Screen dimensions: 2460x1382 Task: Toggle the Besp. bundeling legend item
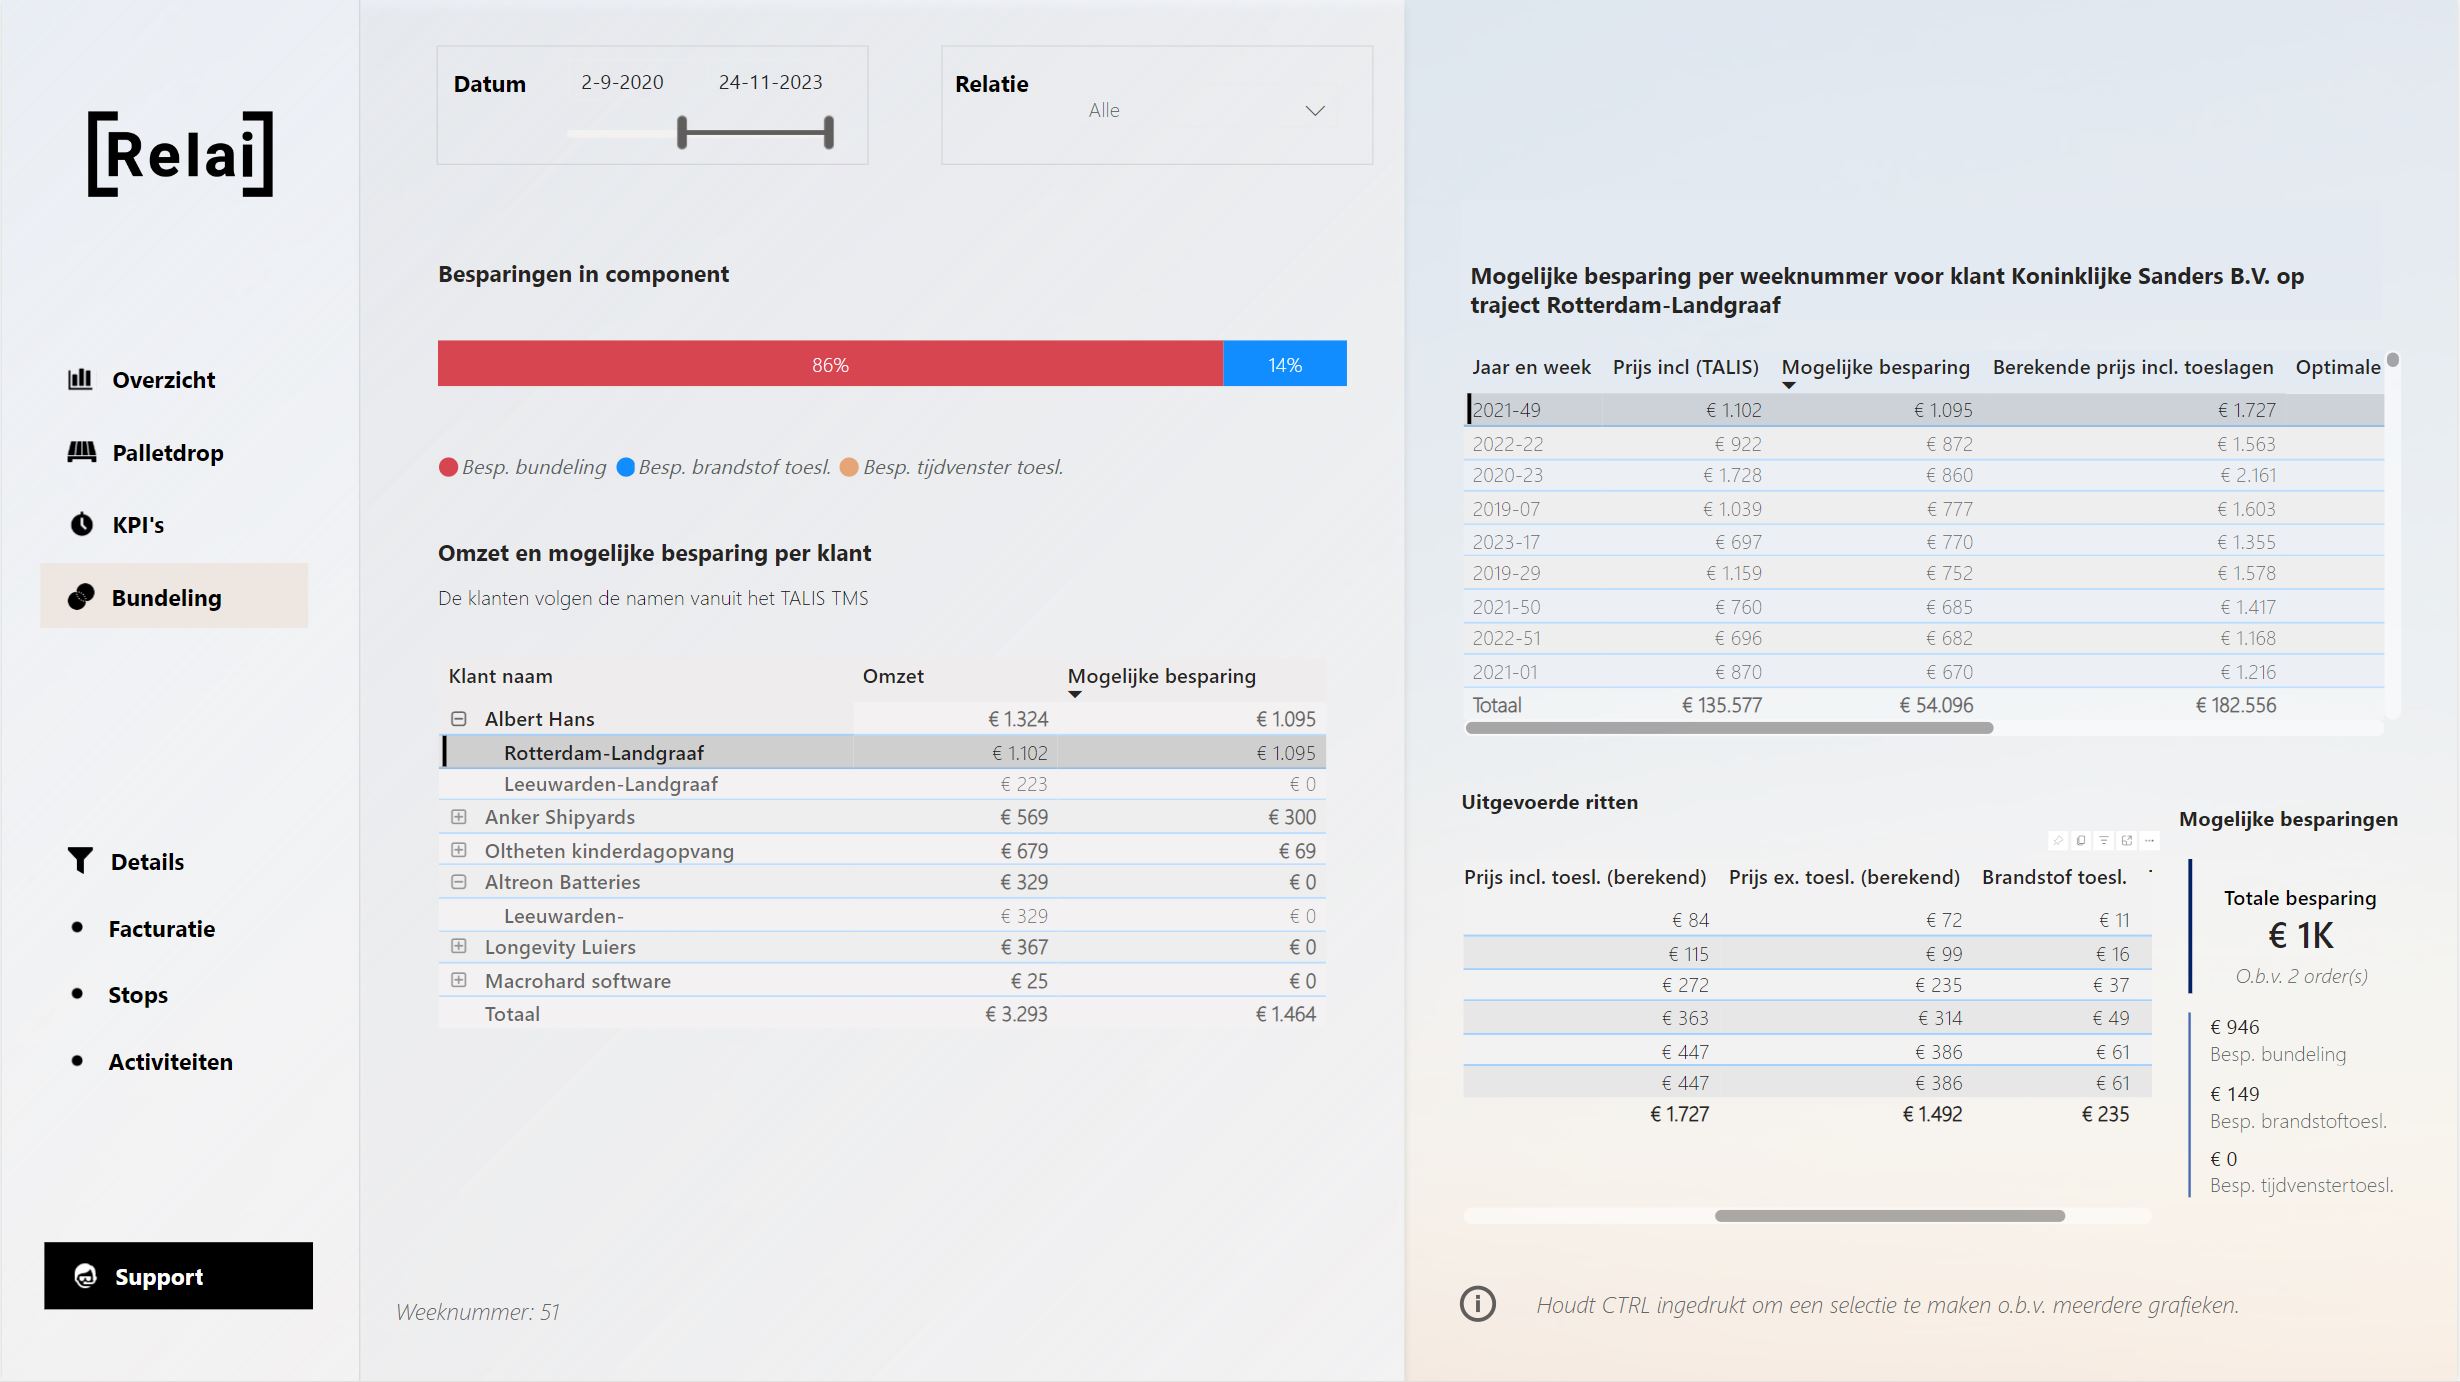(522, 467)
